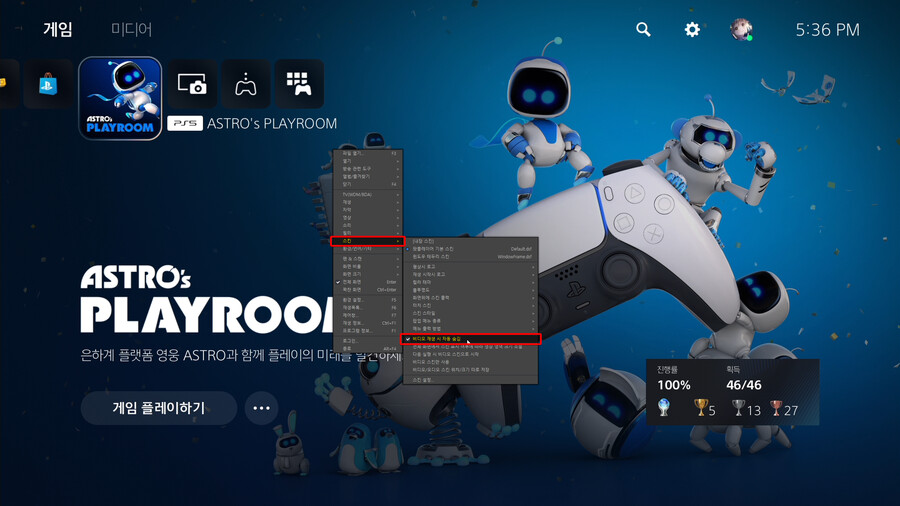Screen dimensions: 900x506
Task: Click the 46/46 earned trophies value
Action: (x=744, y=385)
